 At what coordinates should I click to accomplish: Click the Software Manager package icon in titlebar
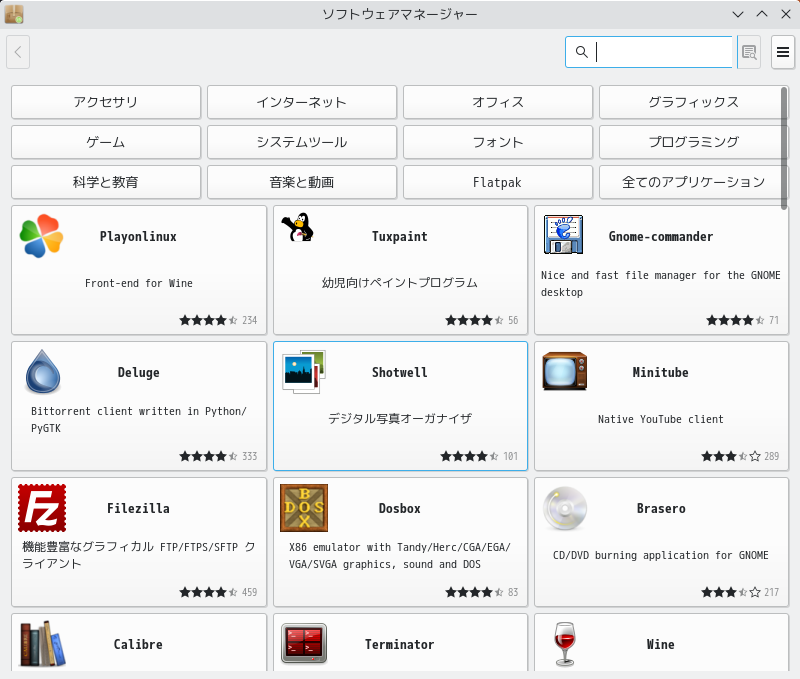[x=14, y=14]
